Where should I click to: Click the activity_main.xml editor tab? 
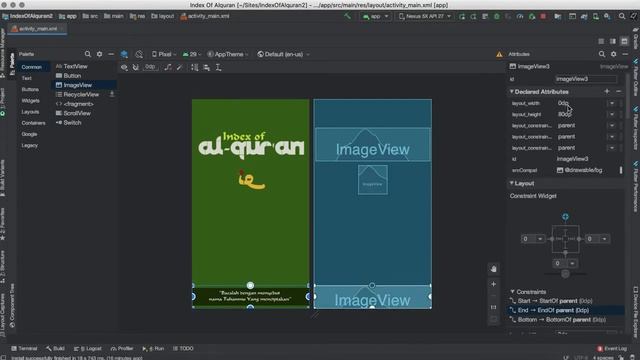coord(38,29)
